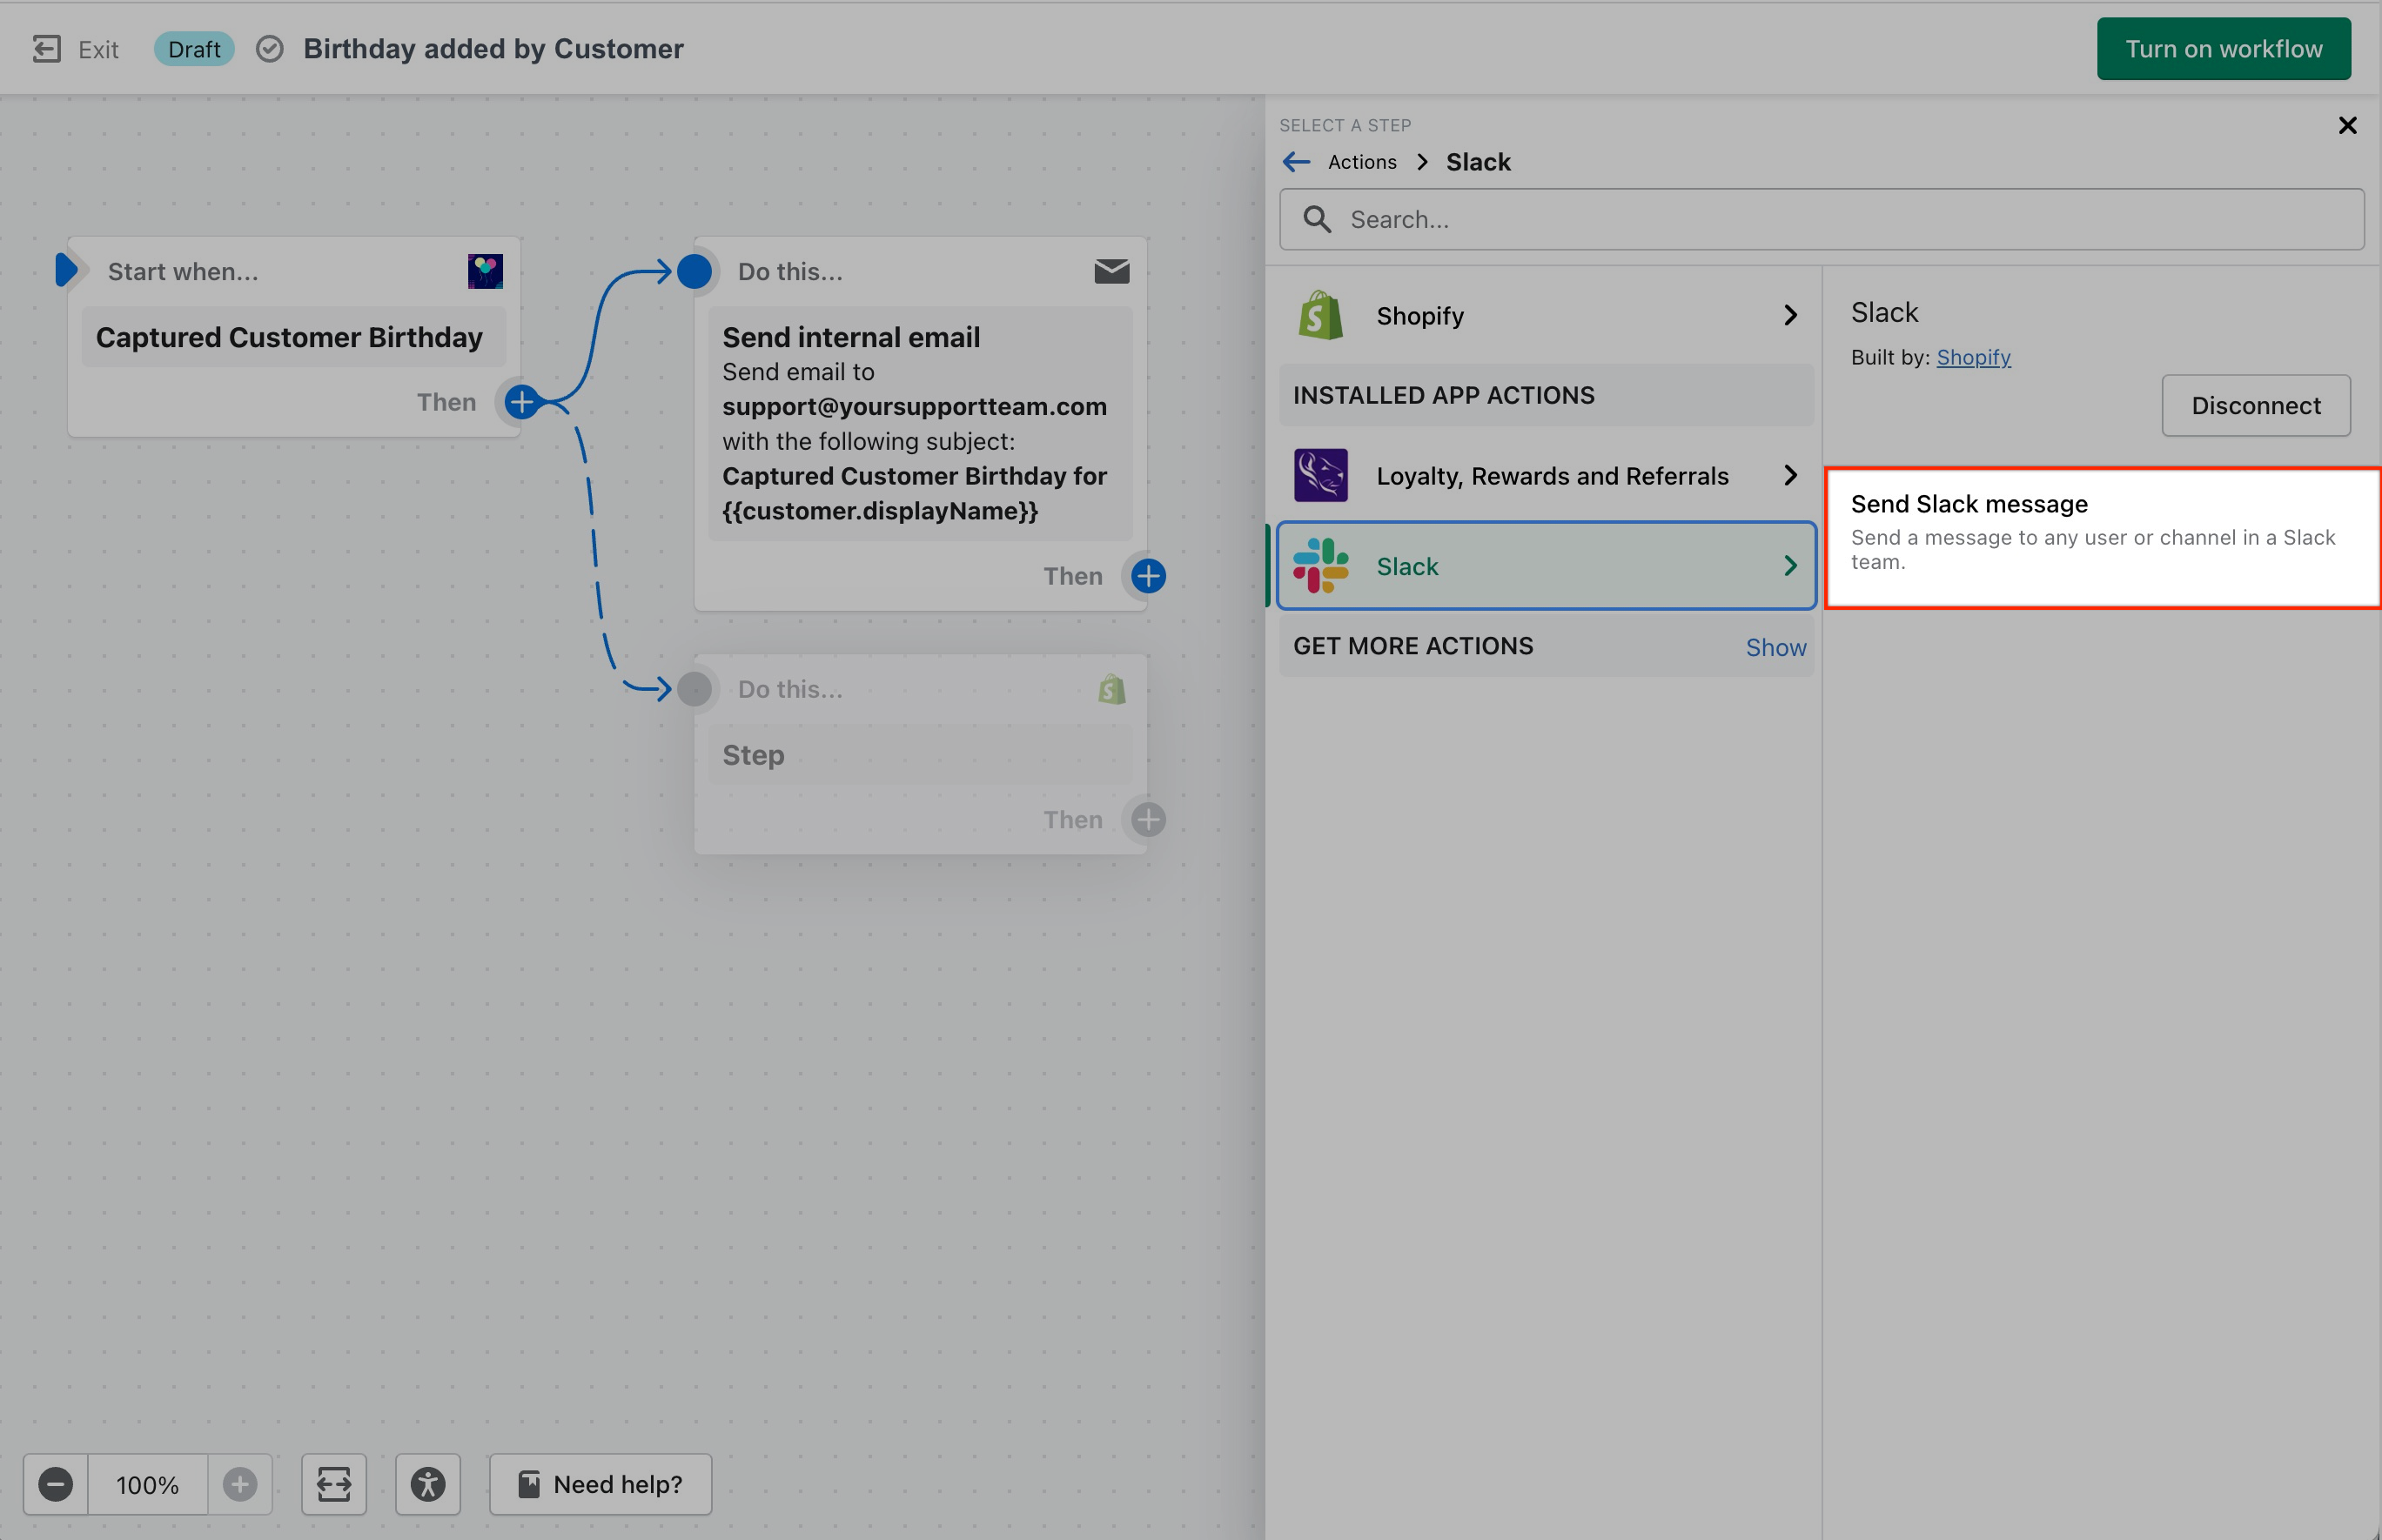Open Need help? resources
The width and height of the screenshot is (2382, 1540).
click(600, 1484)
